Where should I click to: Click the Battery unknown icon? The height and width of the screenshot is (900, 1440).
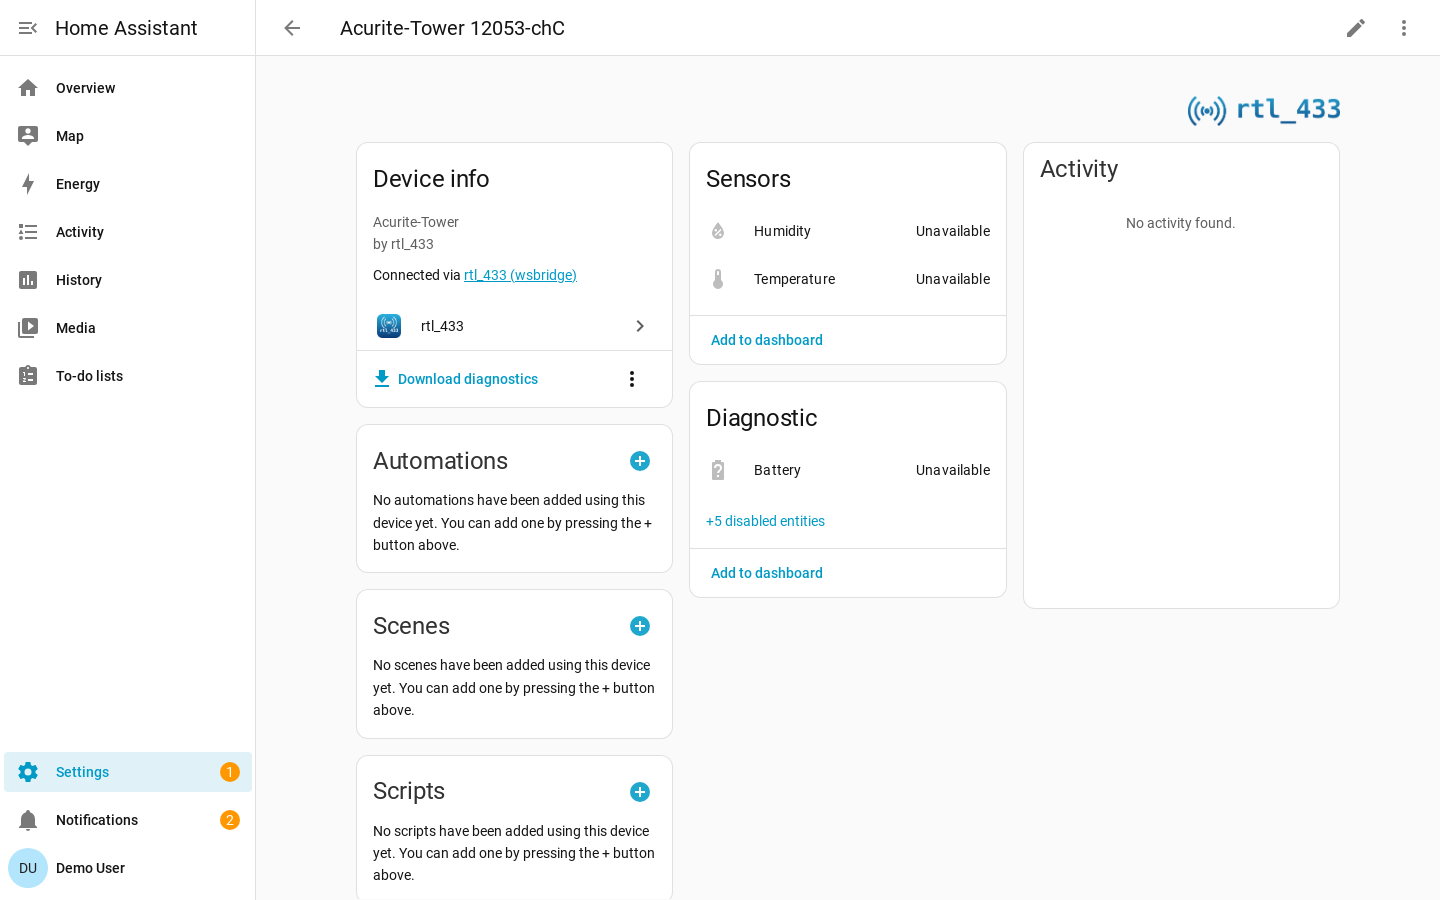(x=718, y=470)
